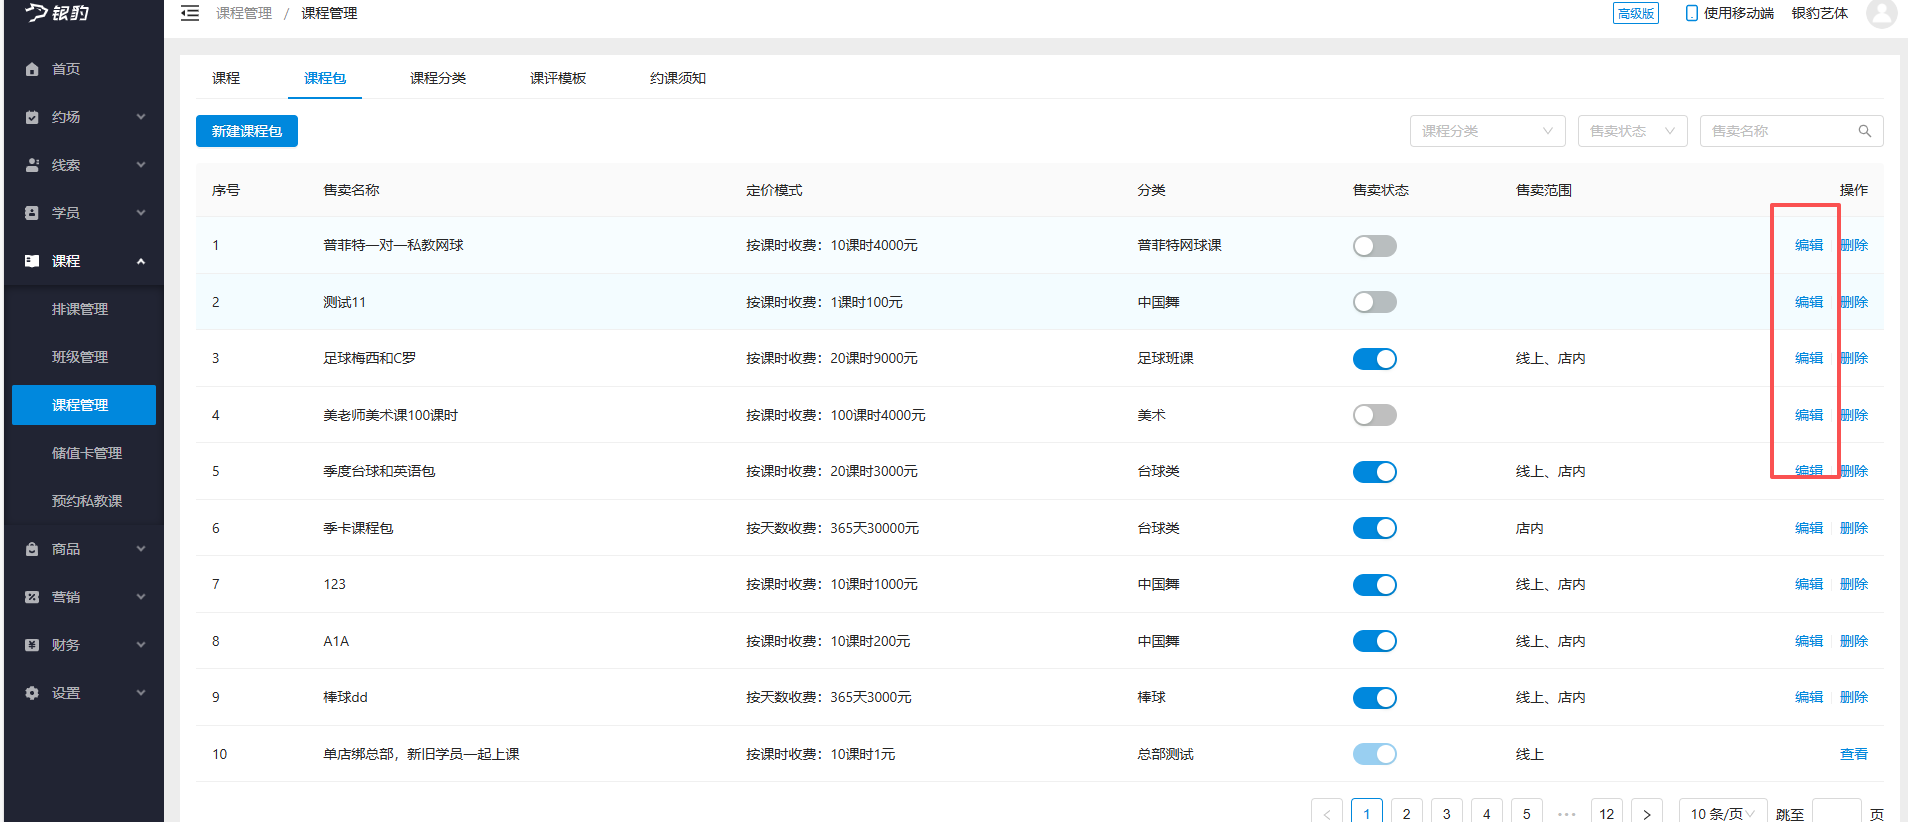Viewport: 1908px width, 822px height.
Task: Click the sidebar collapse menu icon
Action: tap(190, 13)
